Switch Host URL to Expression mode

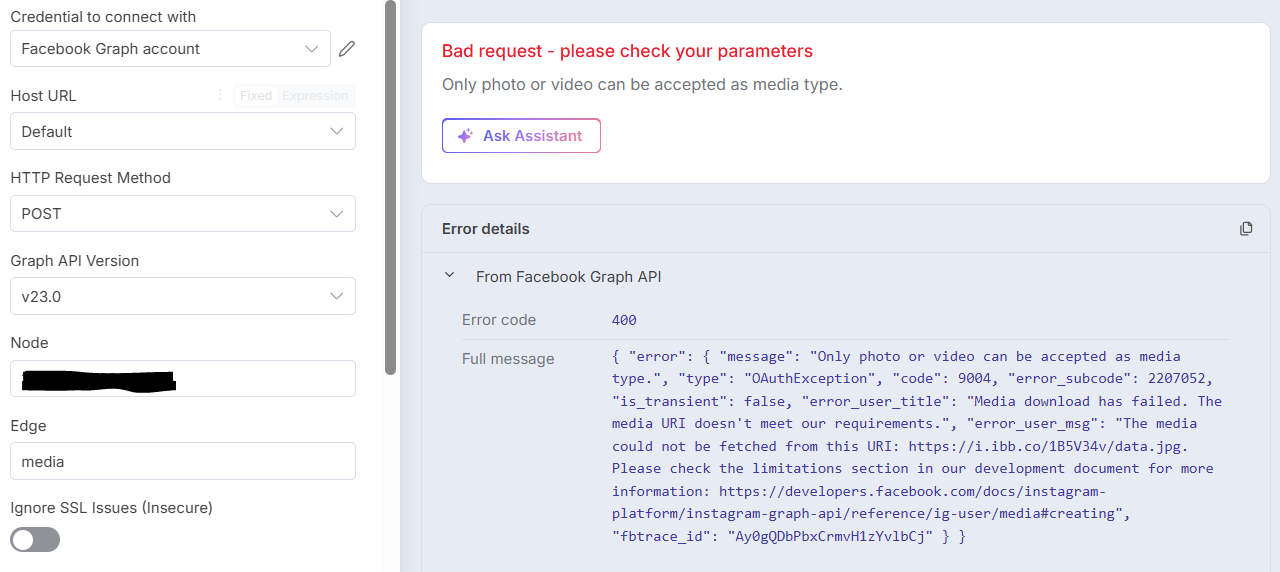(315, 96)
